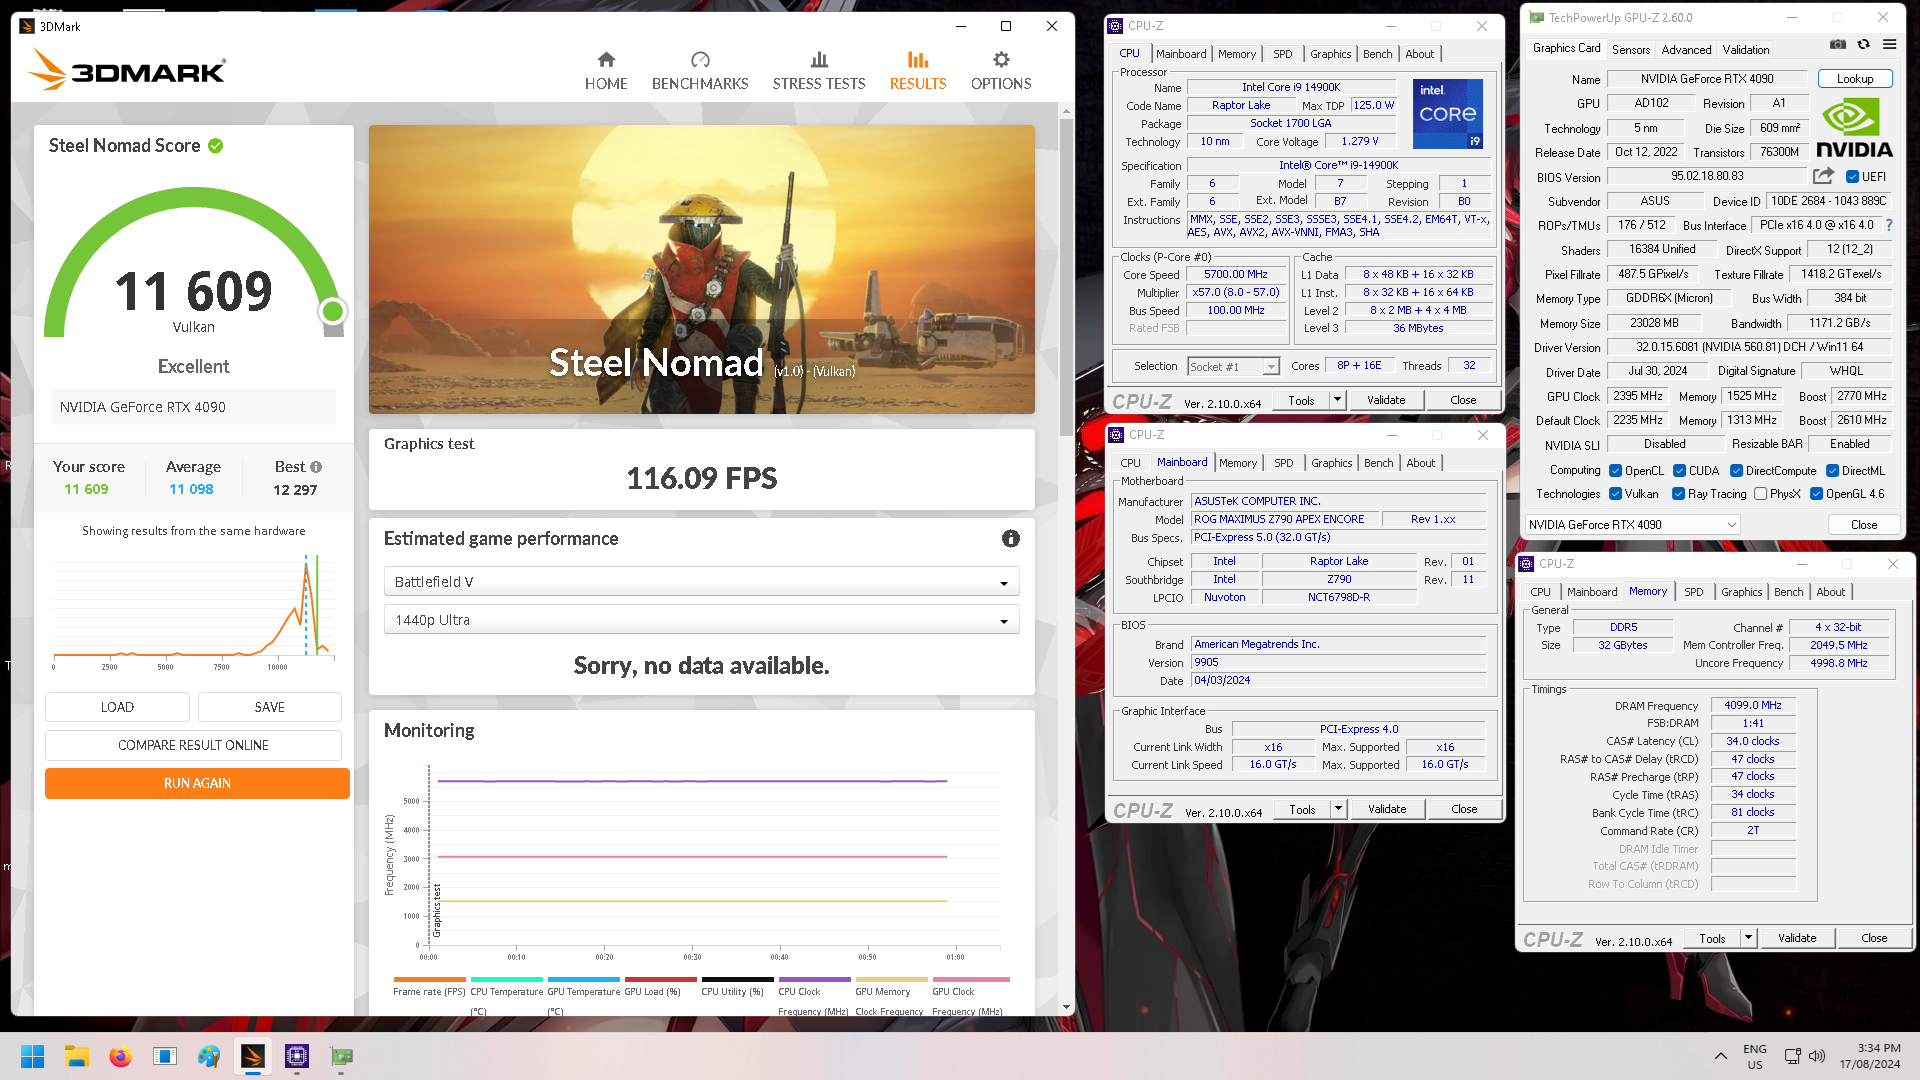Click the LOAD button in 3DMark
Image resolution: width=1920 pixels, height=1080 pixels.
(x=117, y=707)
